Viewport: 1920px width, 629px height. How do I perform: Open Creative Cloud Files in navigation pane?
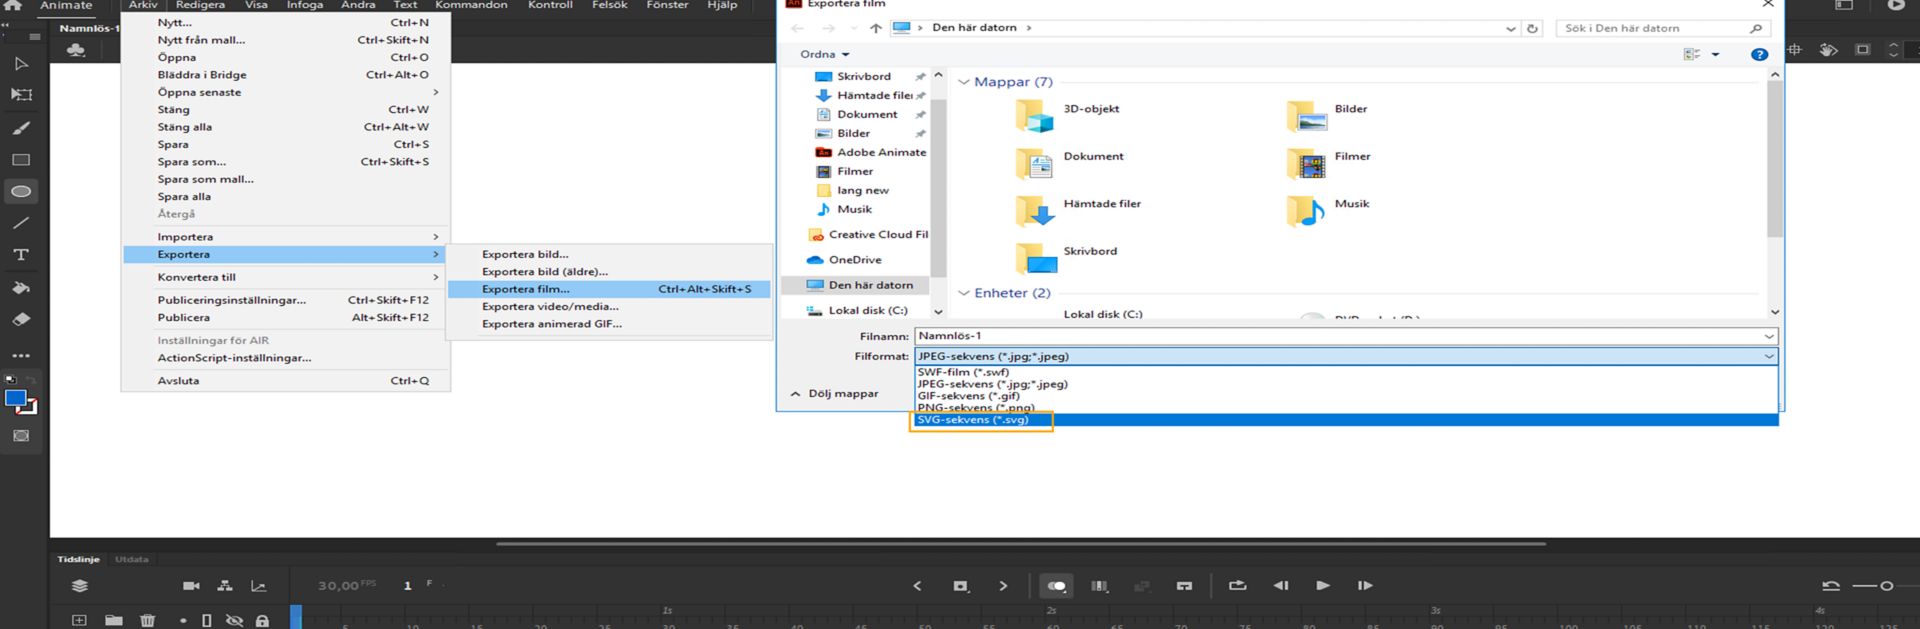[867, 235]
